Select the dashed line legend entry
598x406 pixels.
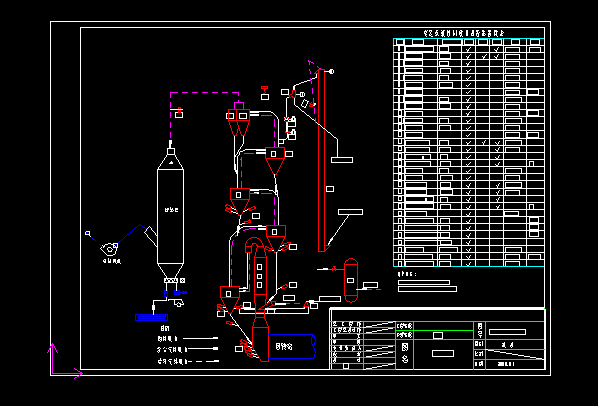coord(188,361)
